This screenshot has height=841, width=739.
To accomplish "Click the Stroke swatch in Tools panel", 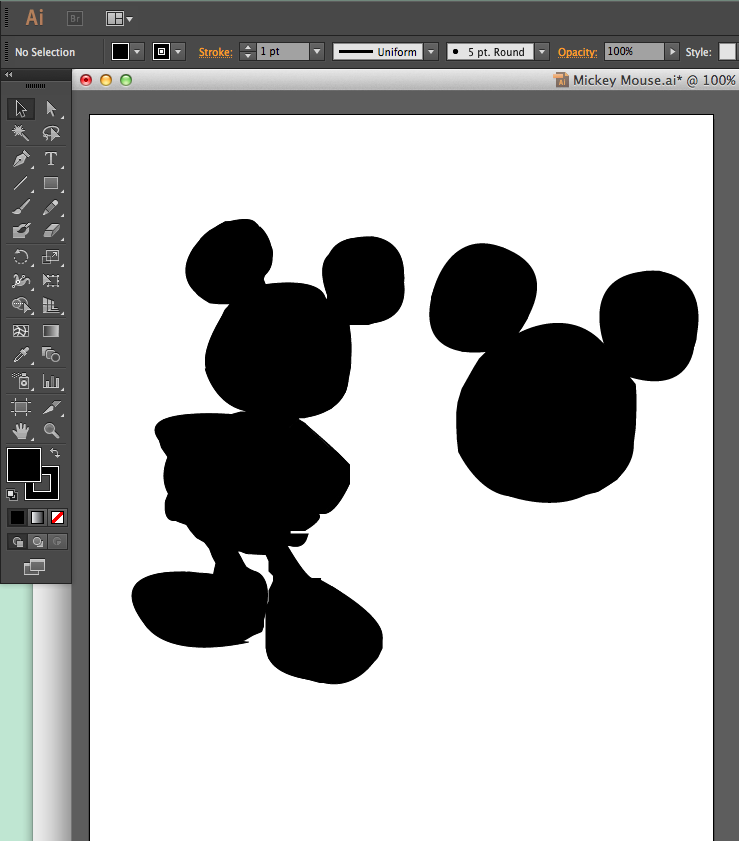I will point(49,490).
